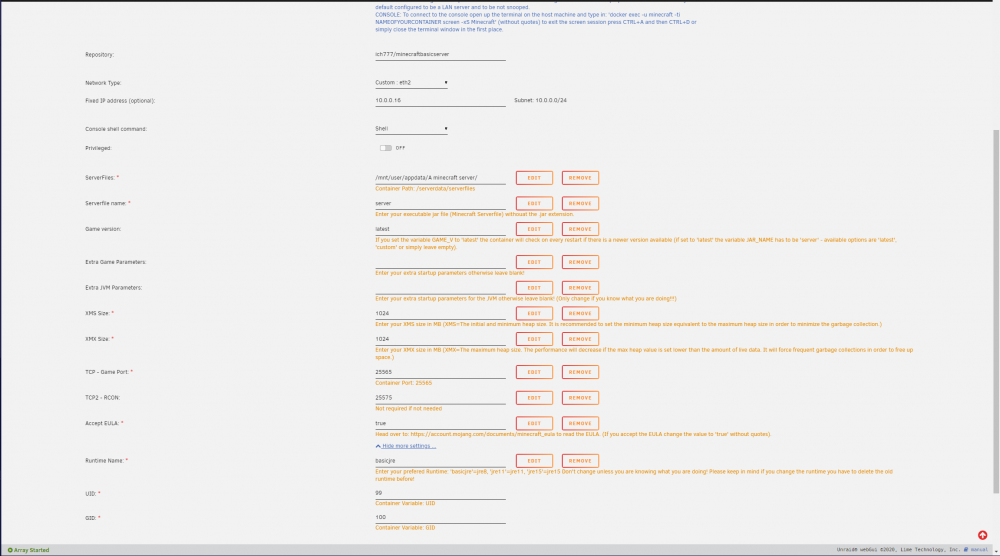Click the Extra JVM Parameters input field

pos(440,288)
